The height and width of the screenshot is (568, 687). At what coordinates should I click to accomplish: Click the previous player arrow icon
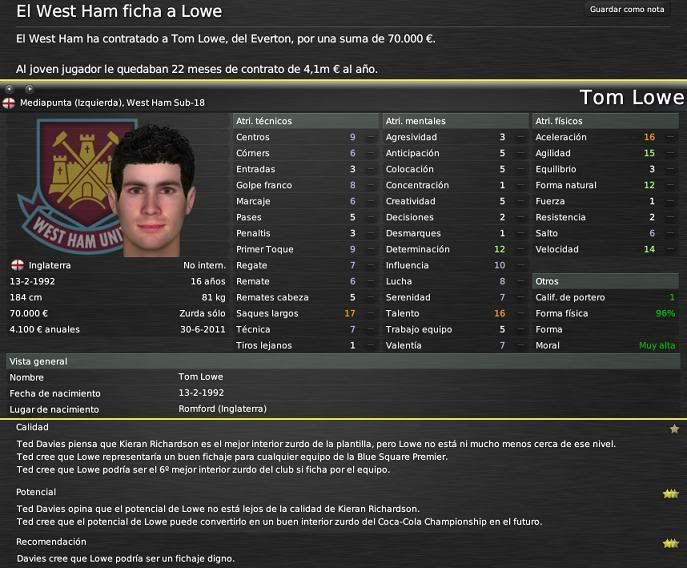[9, 89]
